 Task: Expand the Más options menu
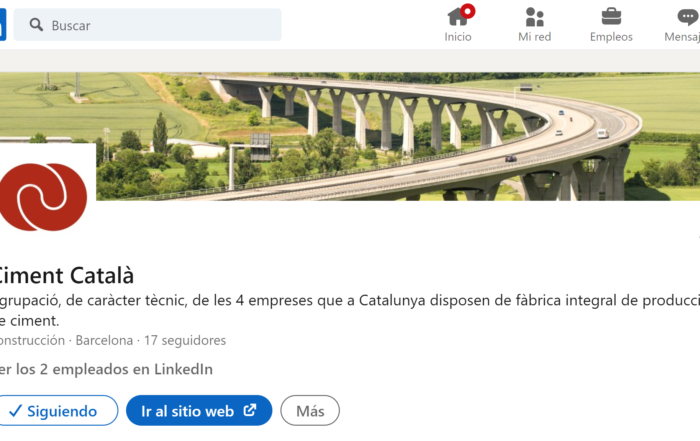pos(310,410)
